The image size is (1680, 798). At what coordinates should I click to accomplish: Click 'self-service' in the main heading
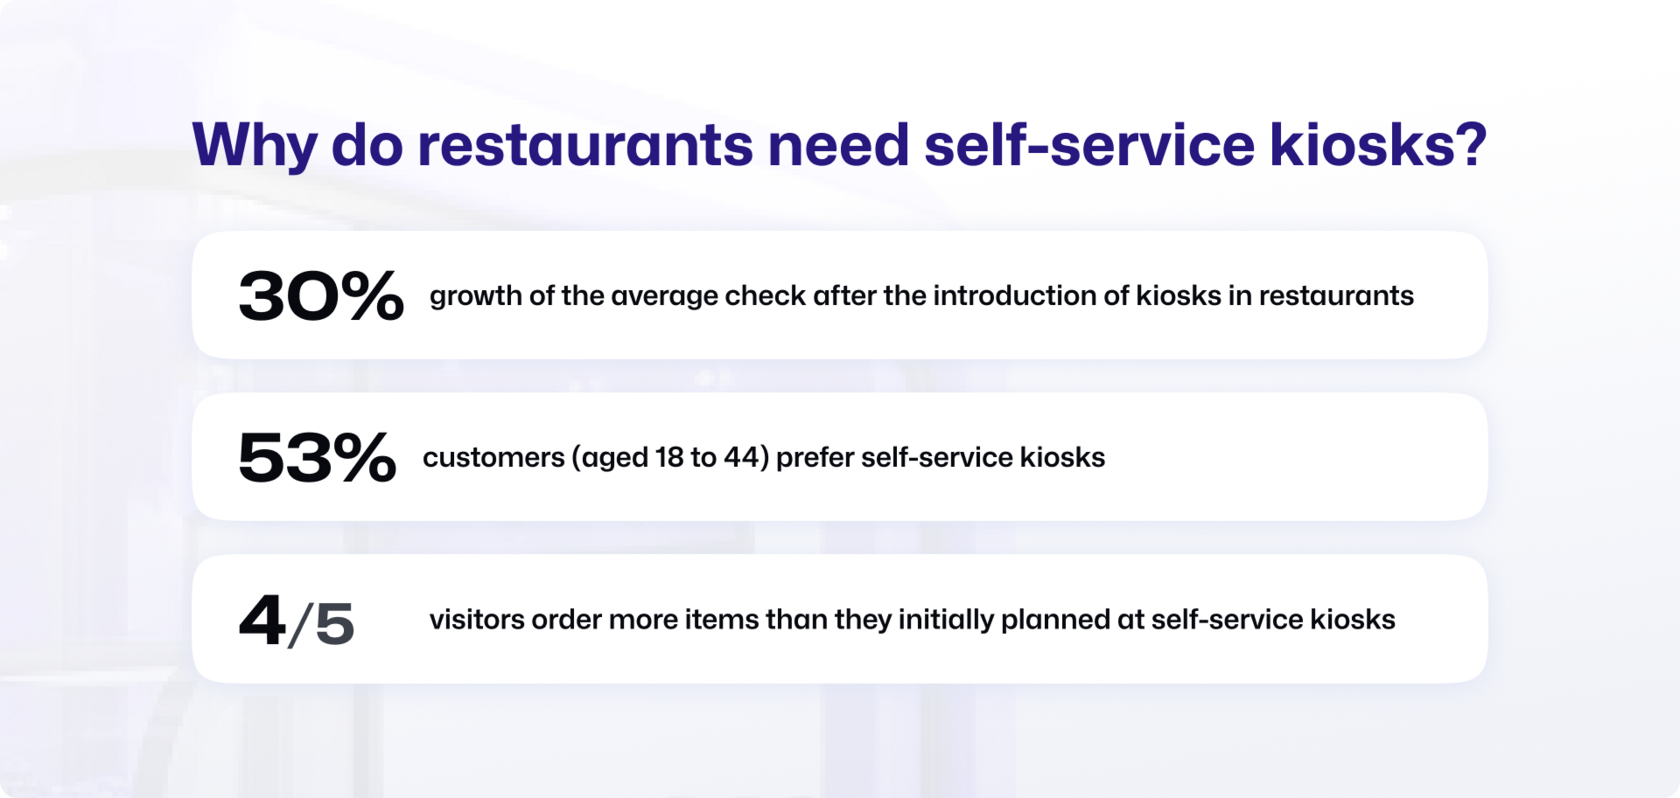point(1088,144)
